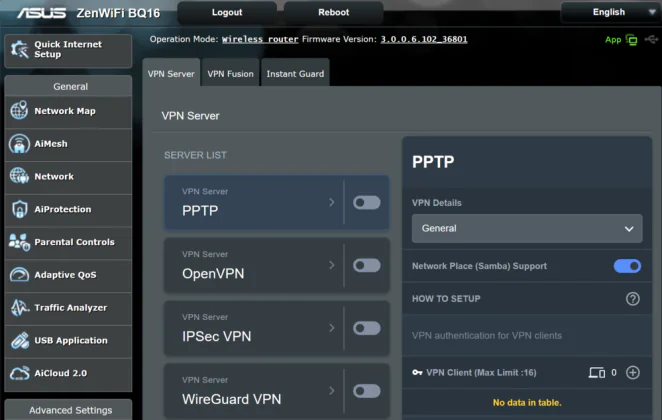This screenshot has height=420, width=662.
Task: Click the USB Application icon
Action: pos(19,340)
